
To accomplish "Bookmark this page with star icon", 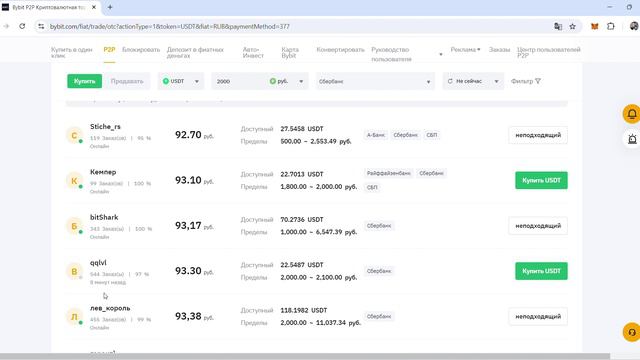I will click(573, 26).
